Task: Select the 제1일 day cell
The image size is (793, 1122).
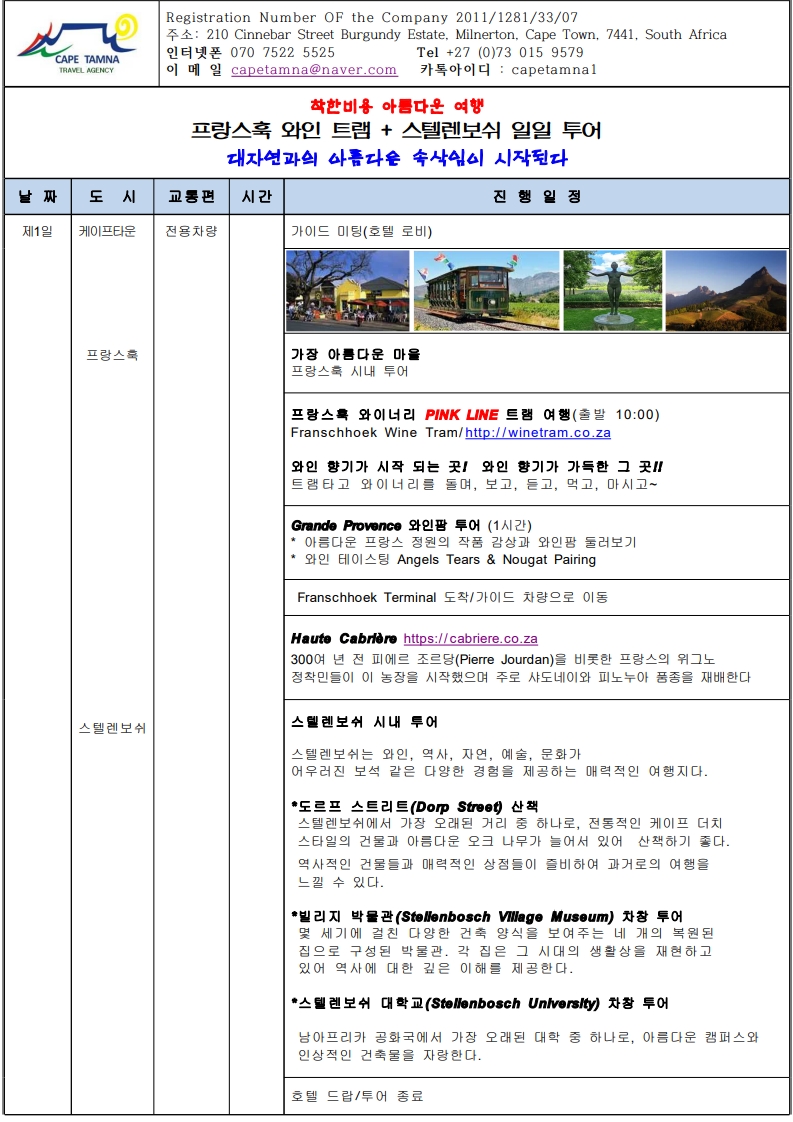Action: (x=37, y=232)
